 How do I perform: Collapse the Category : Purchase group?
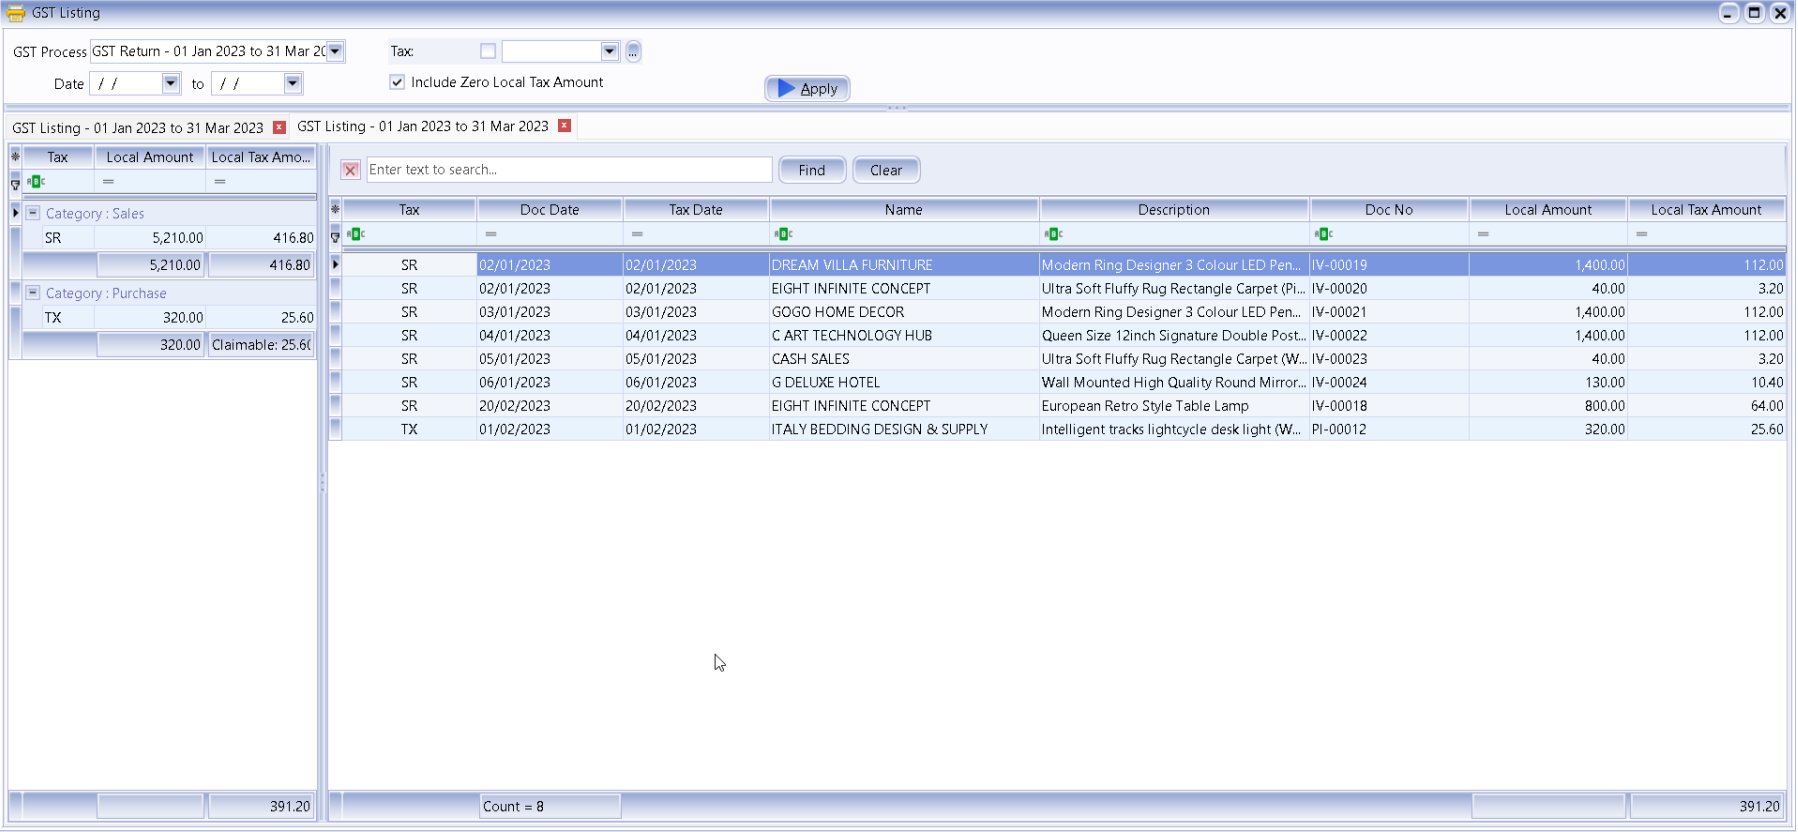click(x=33, y=293)
